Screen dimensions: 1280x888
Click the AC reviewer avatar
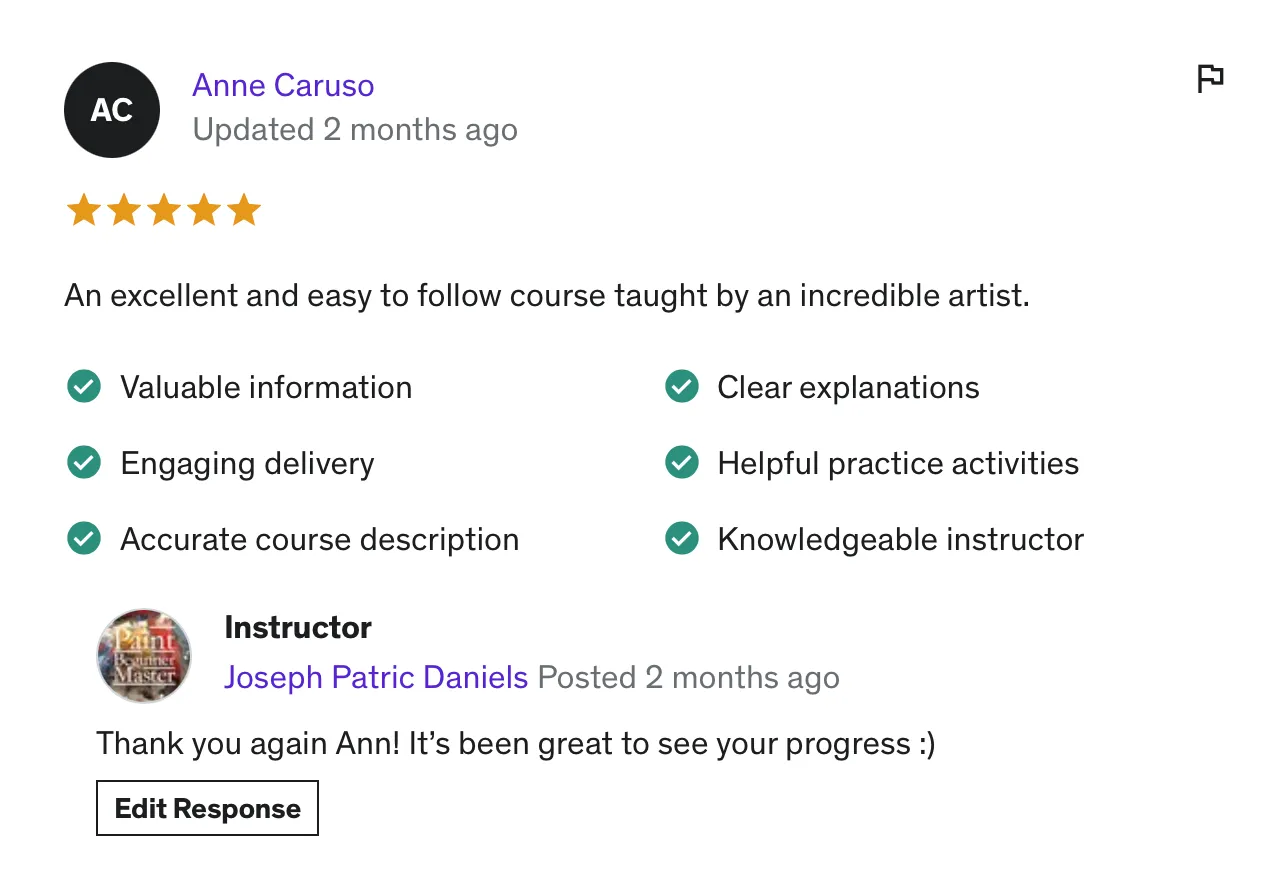click(112, 110)
